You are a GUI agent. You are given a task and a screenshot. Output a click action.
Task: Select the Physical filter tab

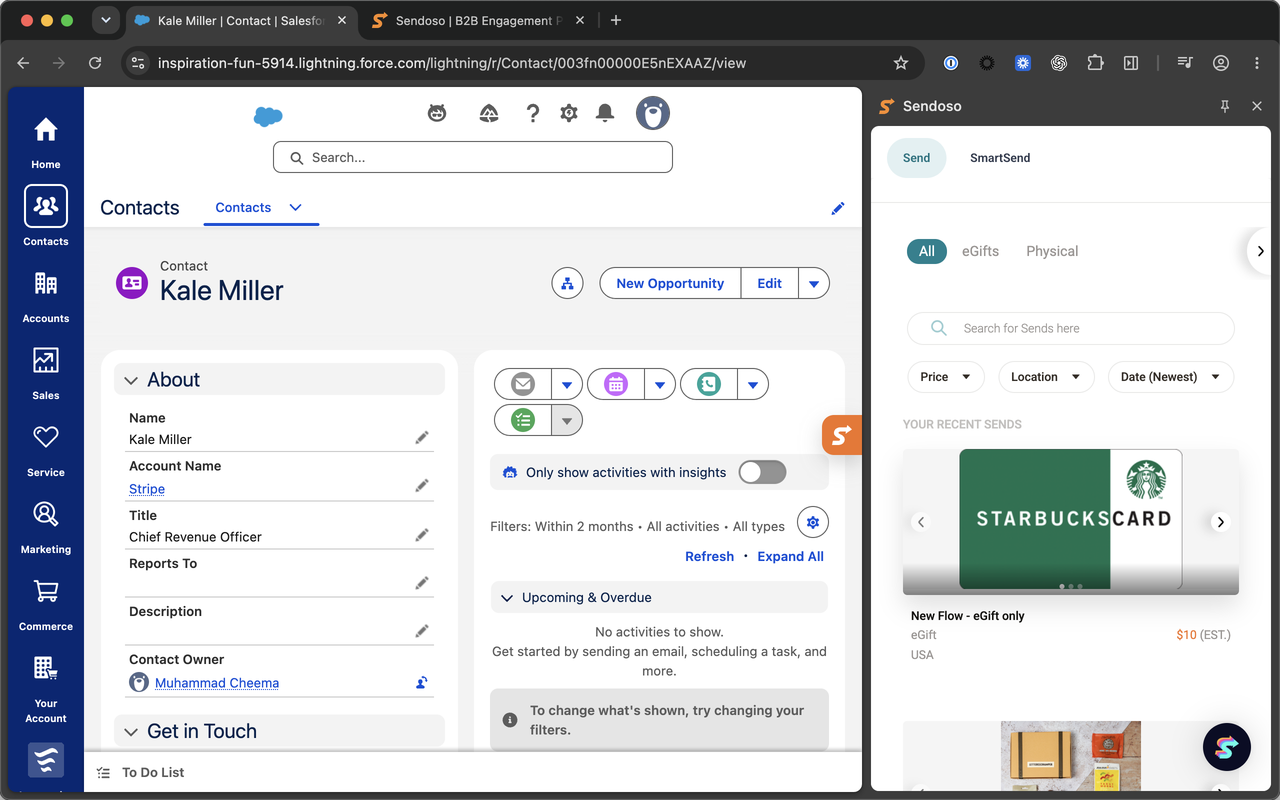1052,251
